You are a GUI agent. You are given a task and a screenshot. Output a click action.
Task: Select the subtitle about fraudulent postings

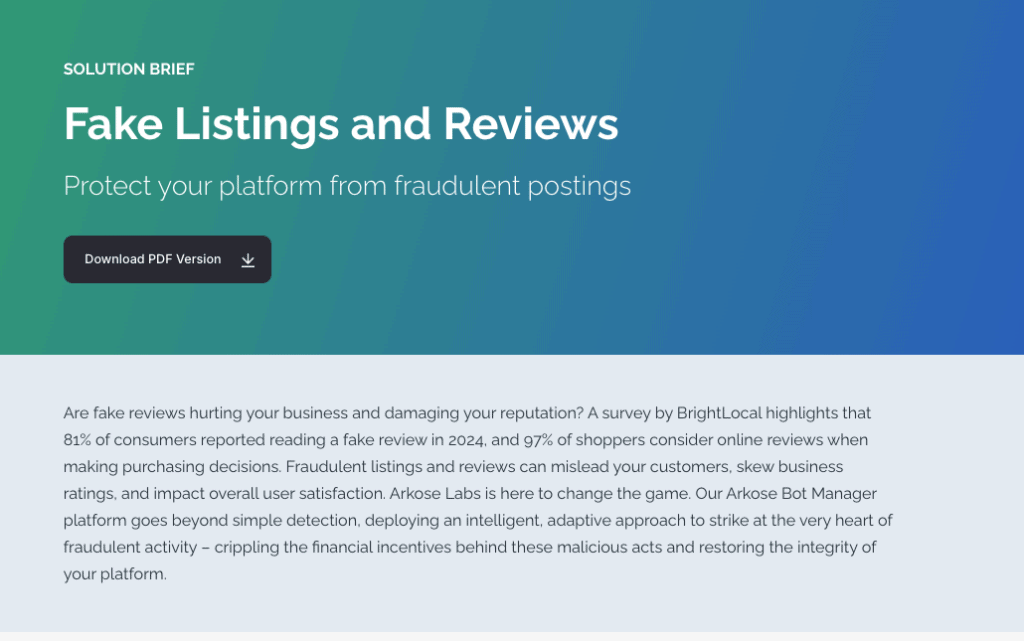[x=347, y=186]
